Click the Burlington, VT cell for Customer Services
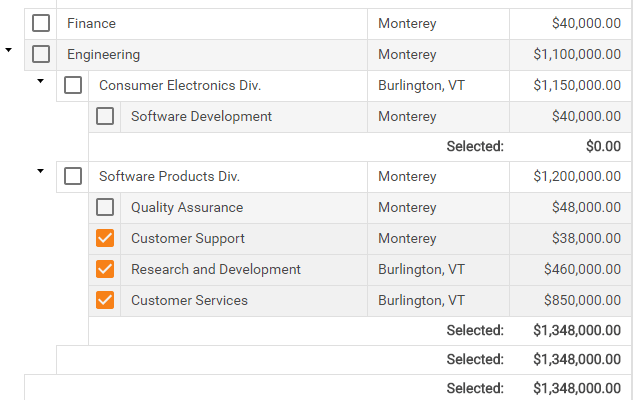Viewport: 640px width, 400px height. click(421, 300)
